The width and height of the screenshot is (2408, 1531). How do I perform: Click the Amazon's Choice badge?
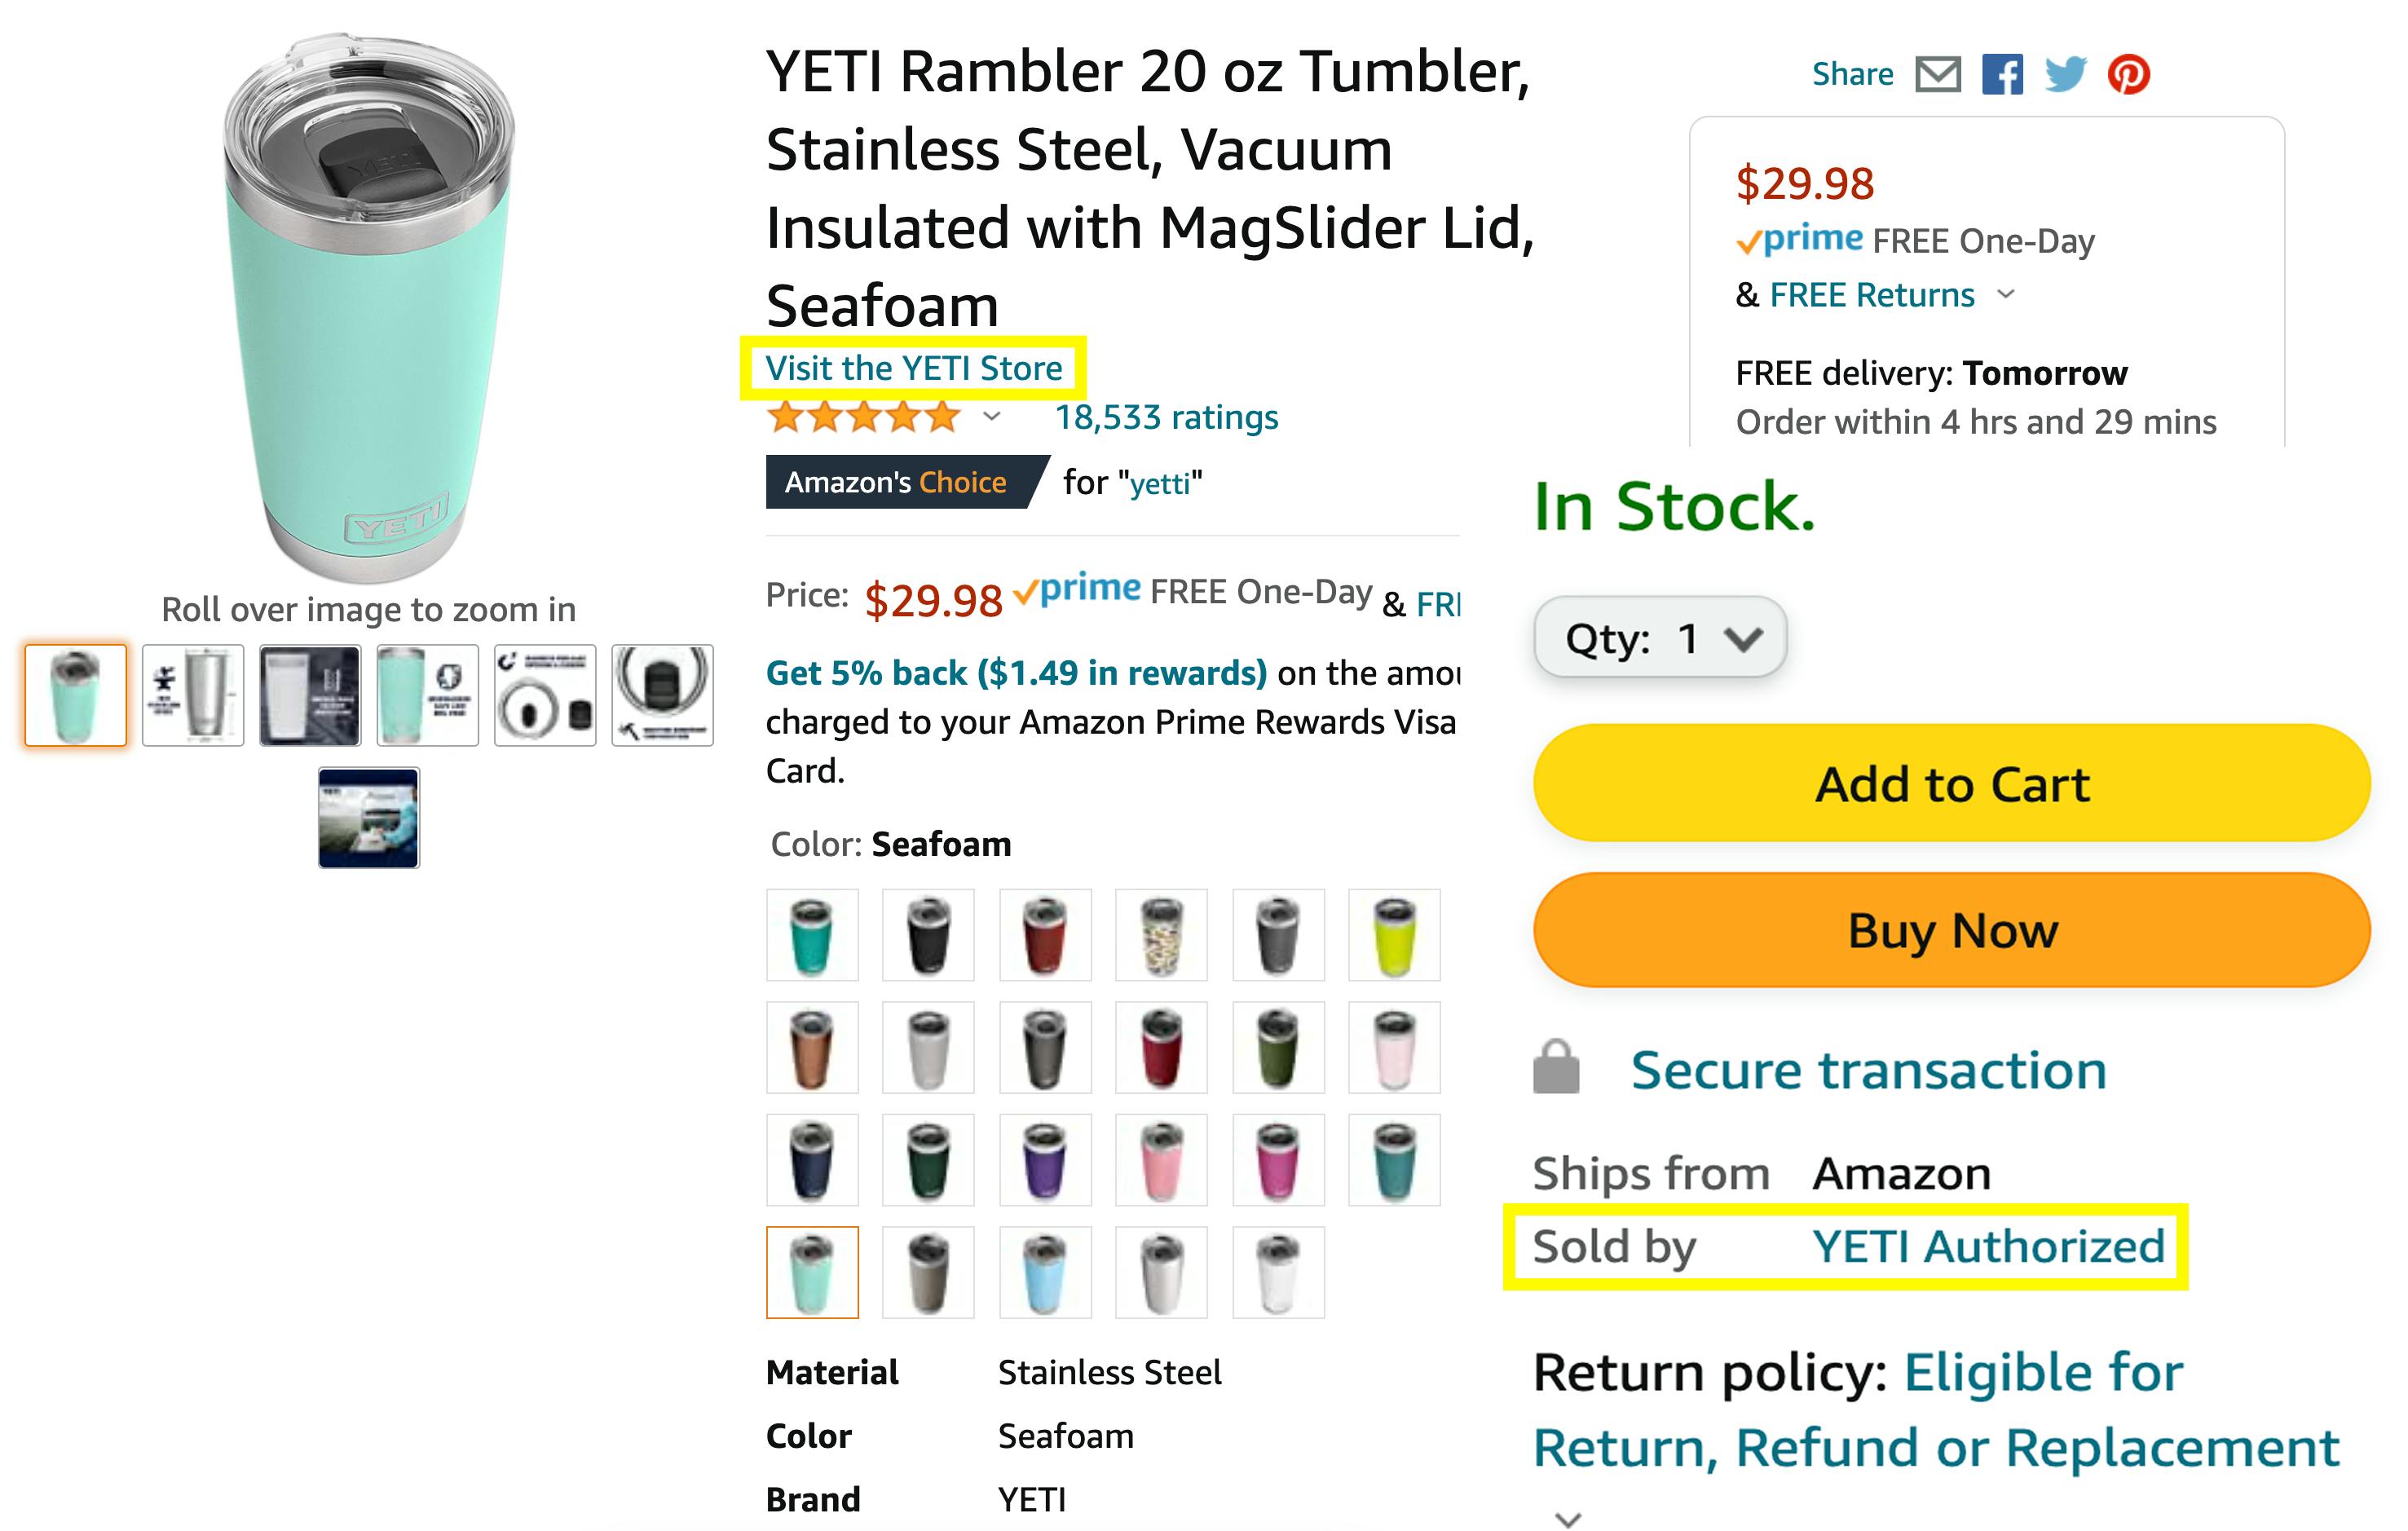pyautogui.click(x=897, y=482)
